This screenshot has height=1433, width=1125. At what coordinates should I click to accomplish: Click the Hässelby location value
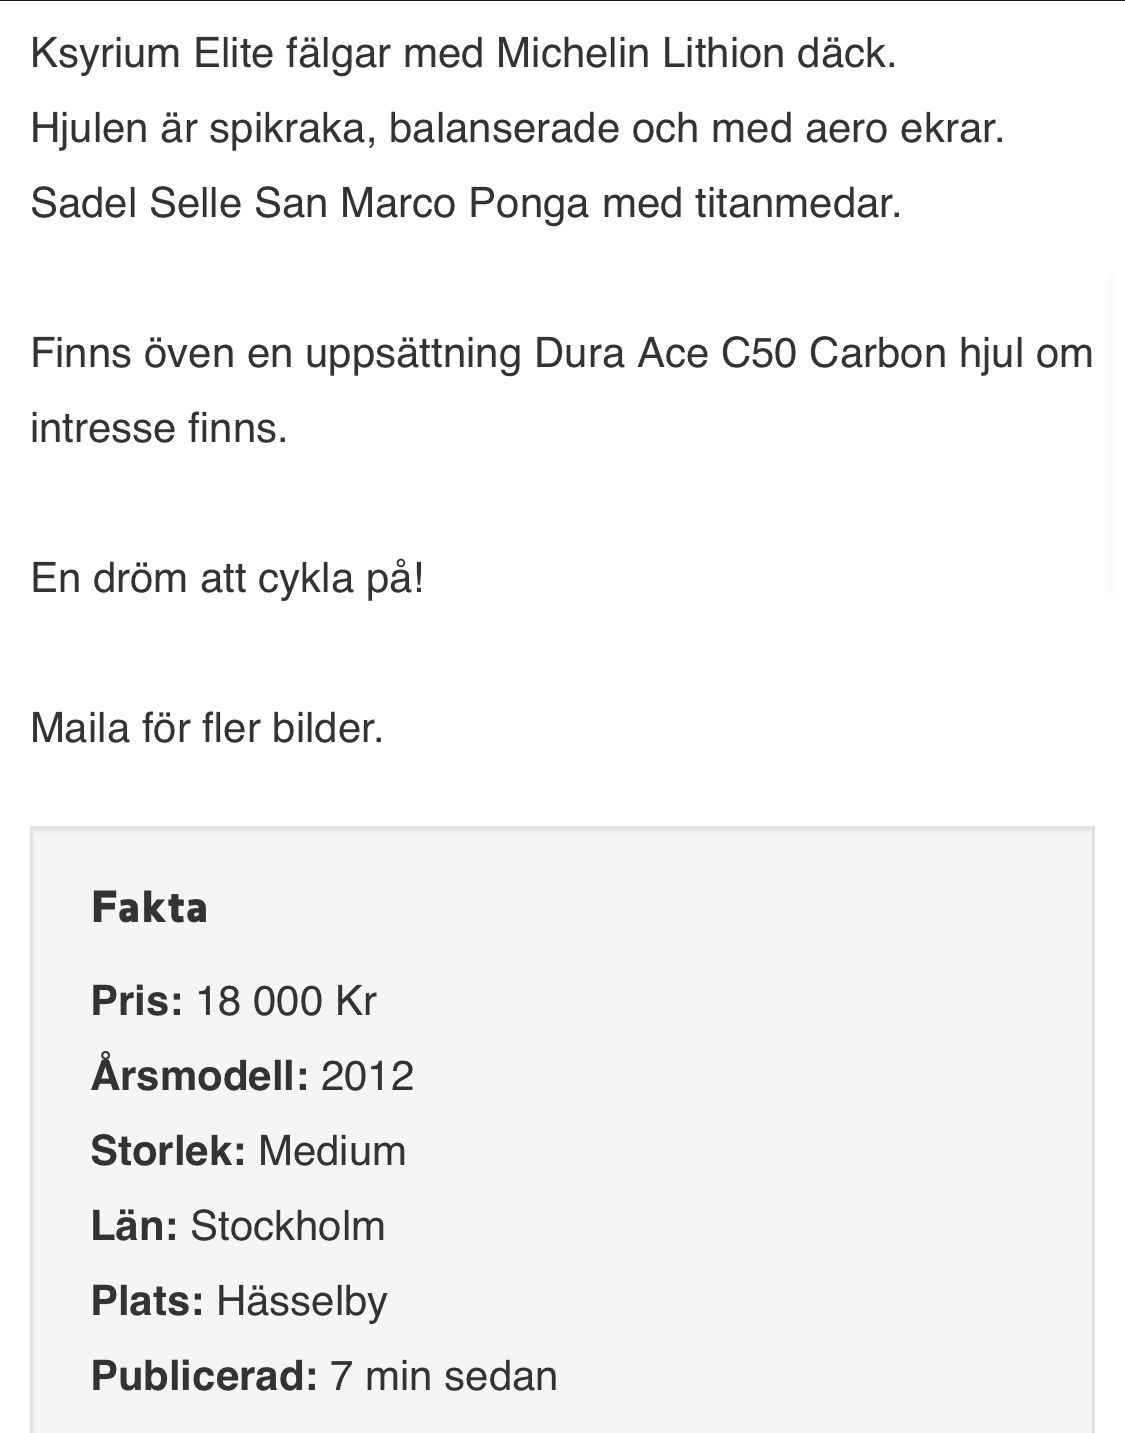(302, 1301)
